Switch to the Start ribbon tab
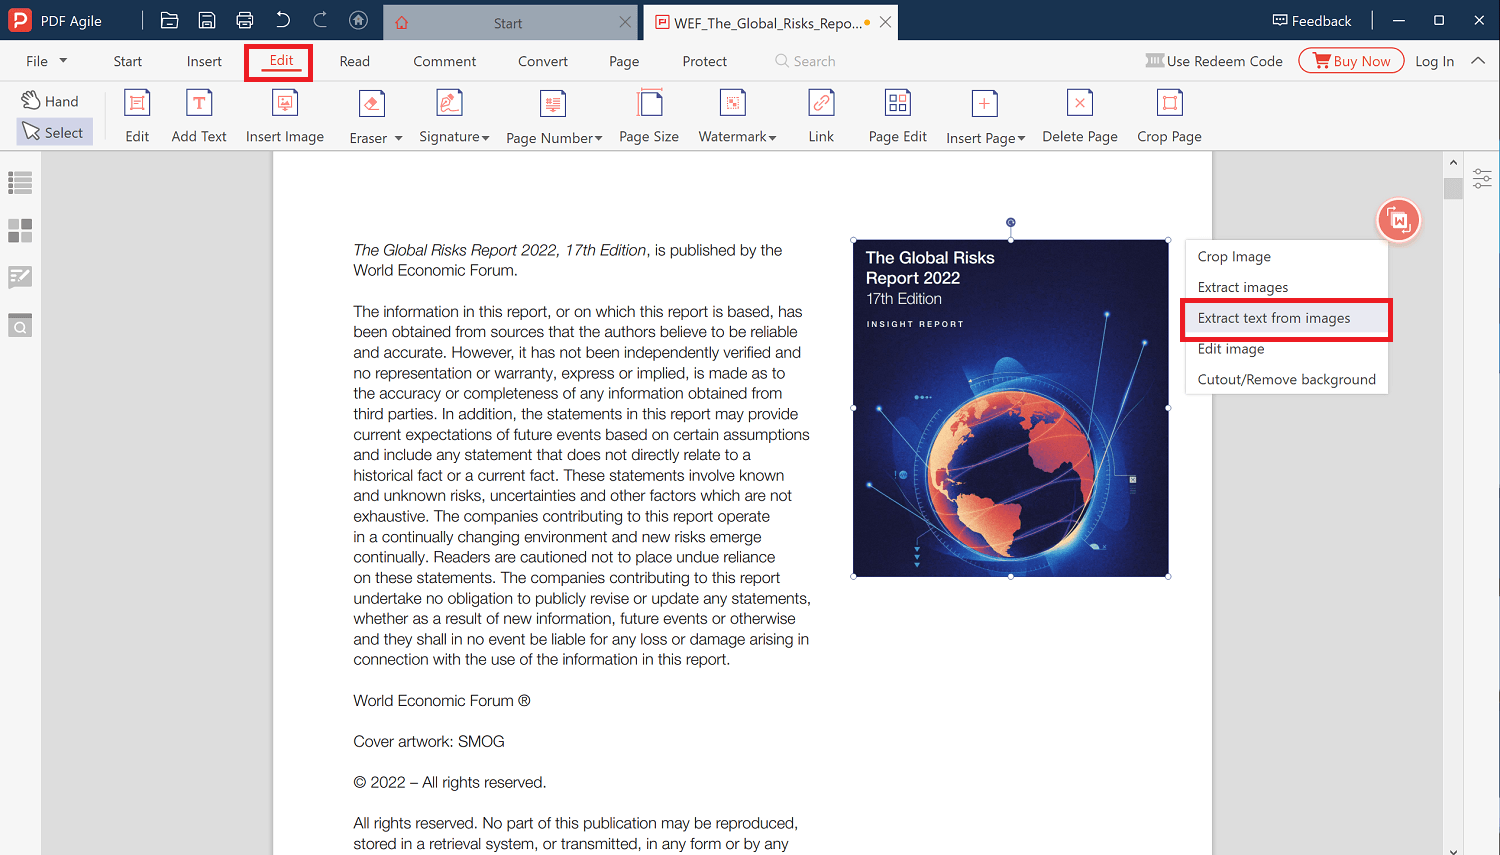Screen dimensions: 1500x855 point(128,61)
